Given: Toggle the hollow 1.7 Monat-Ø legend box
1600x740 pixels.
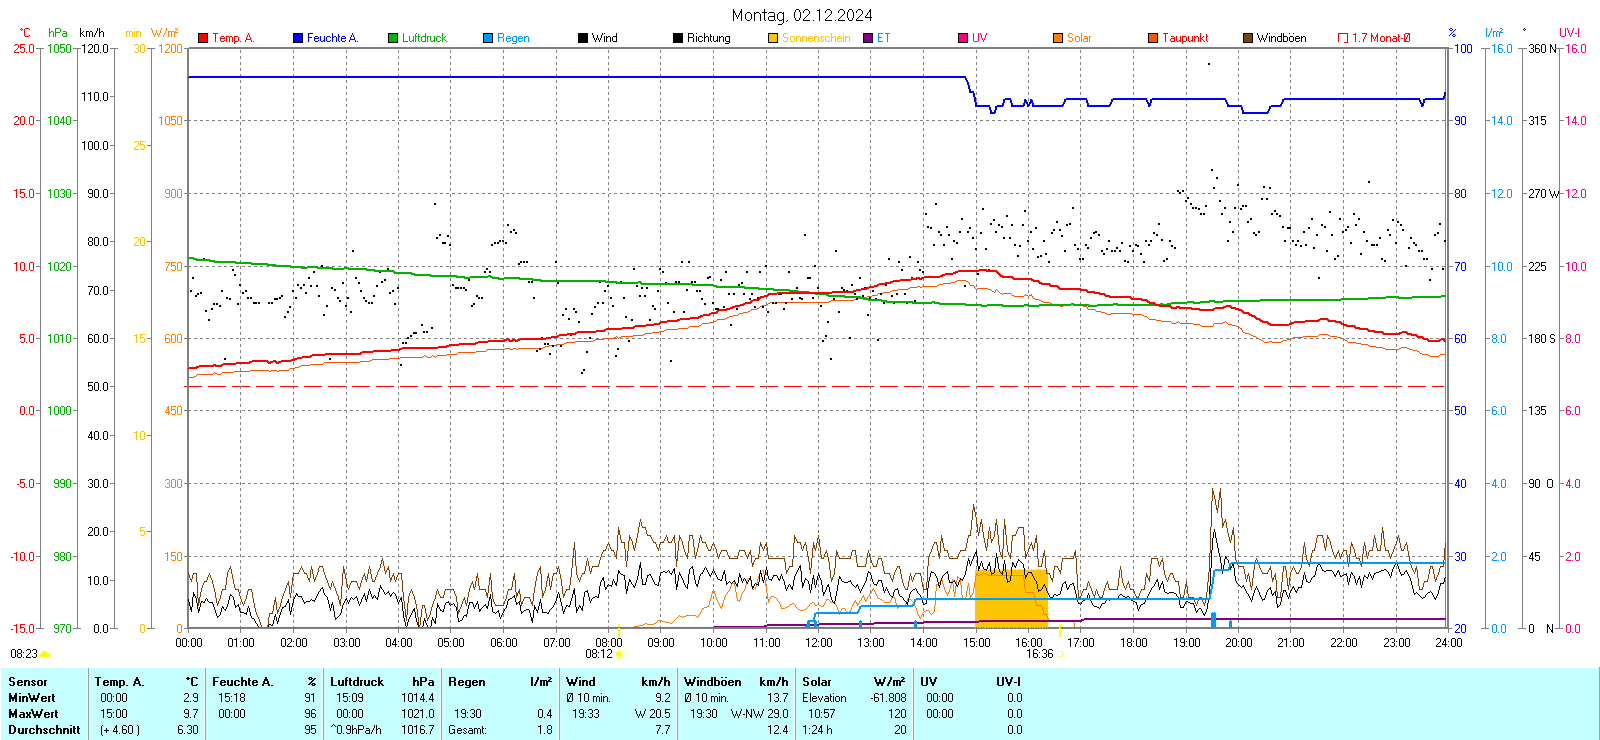Looking at the screenshot, I should tap(1343, 38).
